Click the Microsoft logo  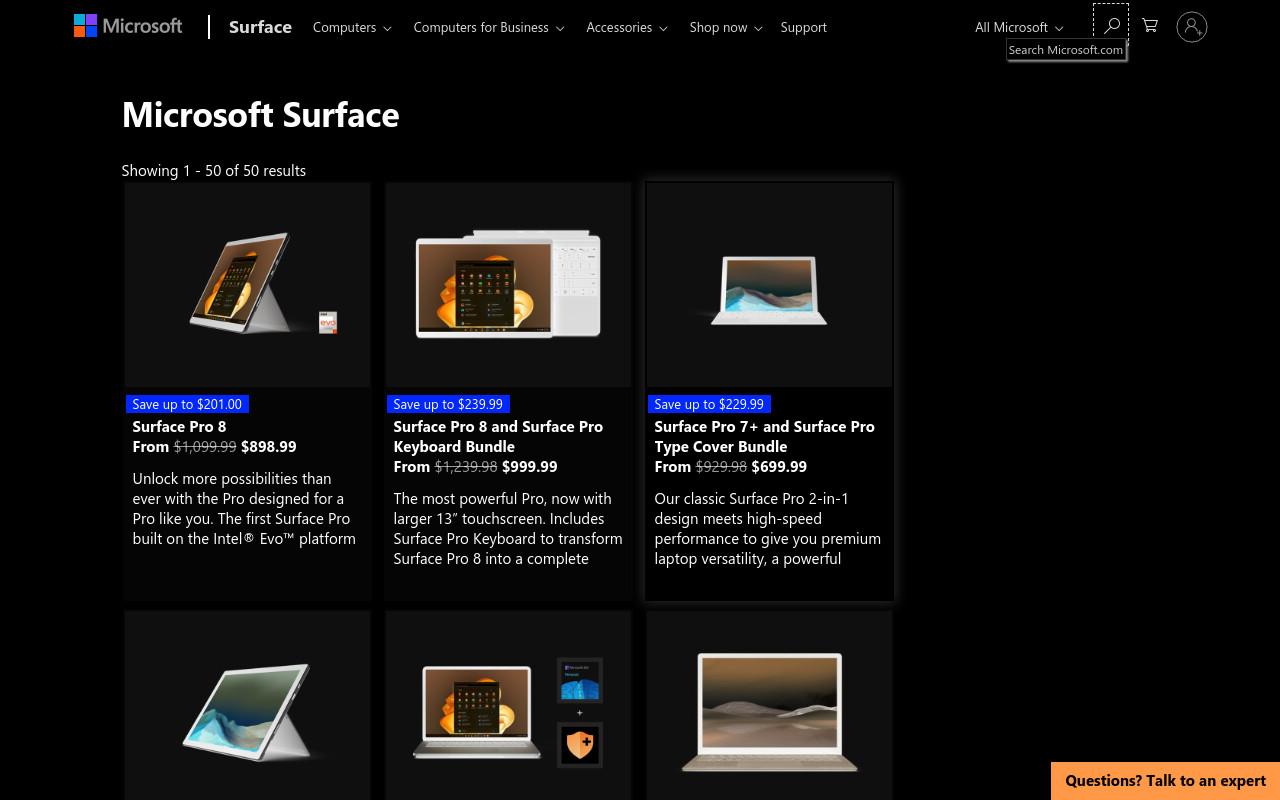128,27
